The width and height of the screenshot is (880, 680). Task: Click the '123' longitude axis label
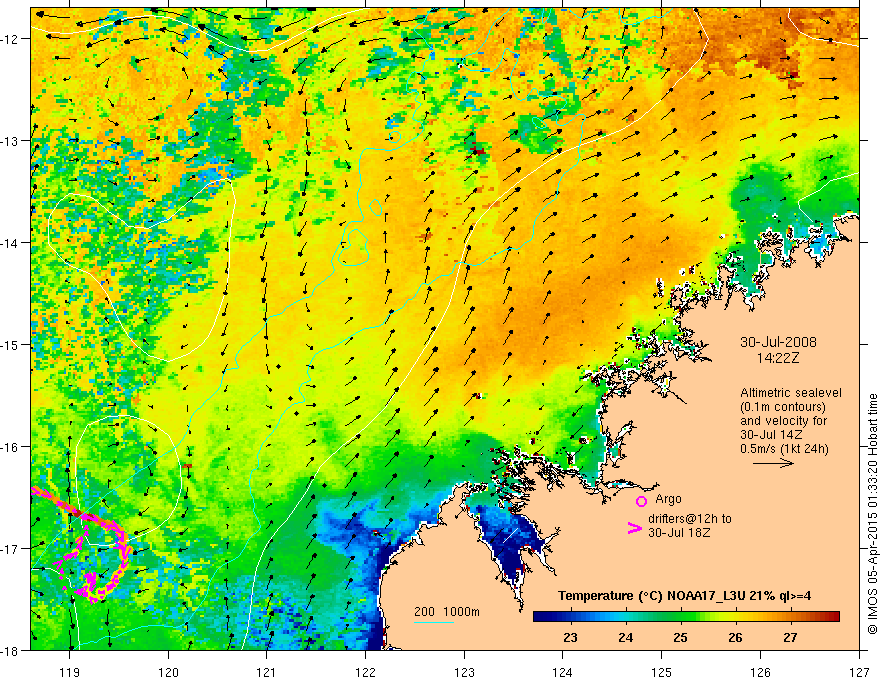464,672
